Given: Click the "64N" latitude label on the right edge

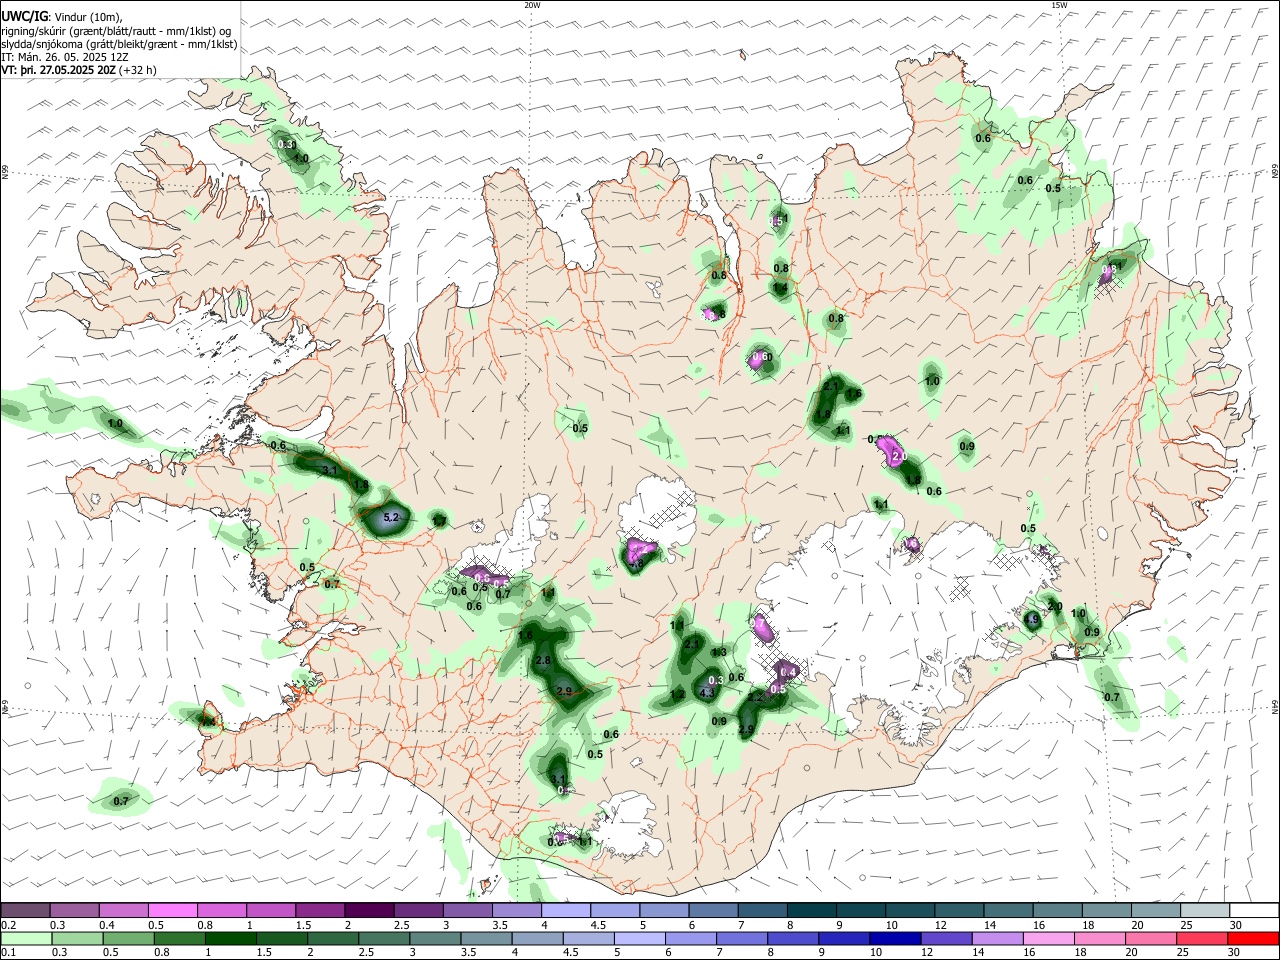Looking at the screenshot, I should point(1275,707).
